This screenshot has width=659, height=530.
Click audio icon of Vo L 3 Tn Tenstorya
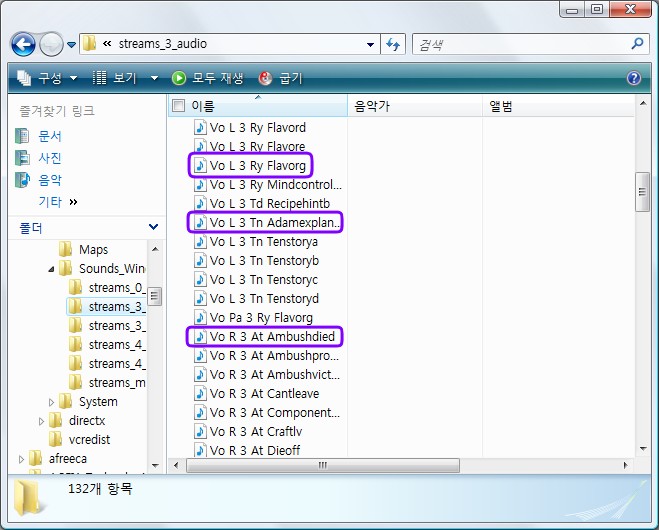pos(200,242)
